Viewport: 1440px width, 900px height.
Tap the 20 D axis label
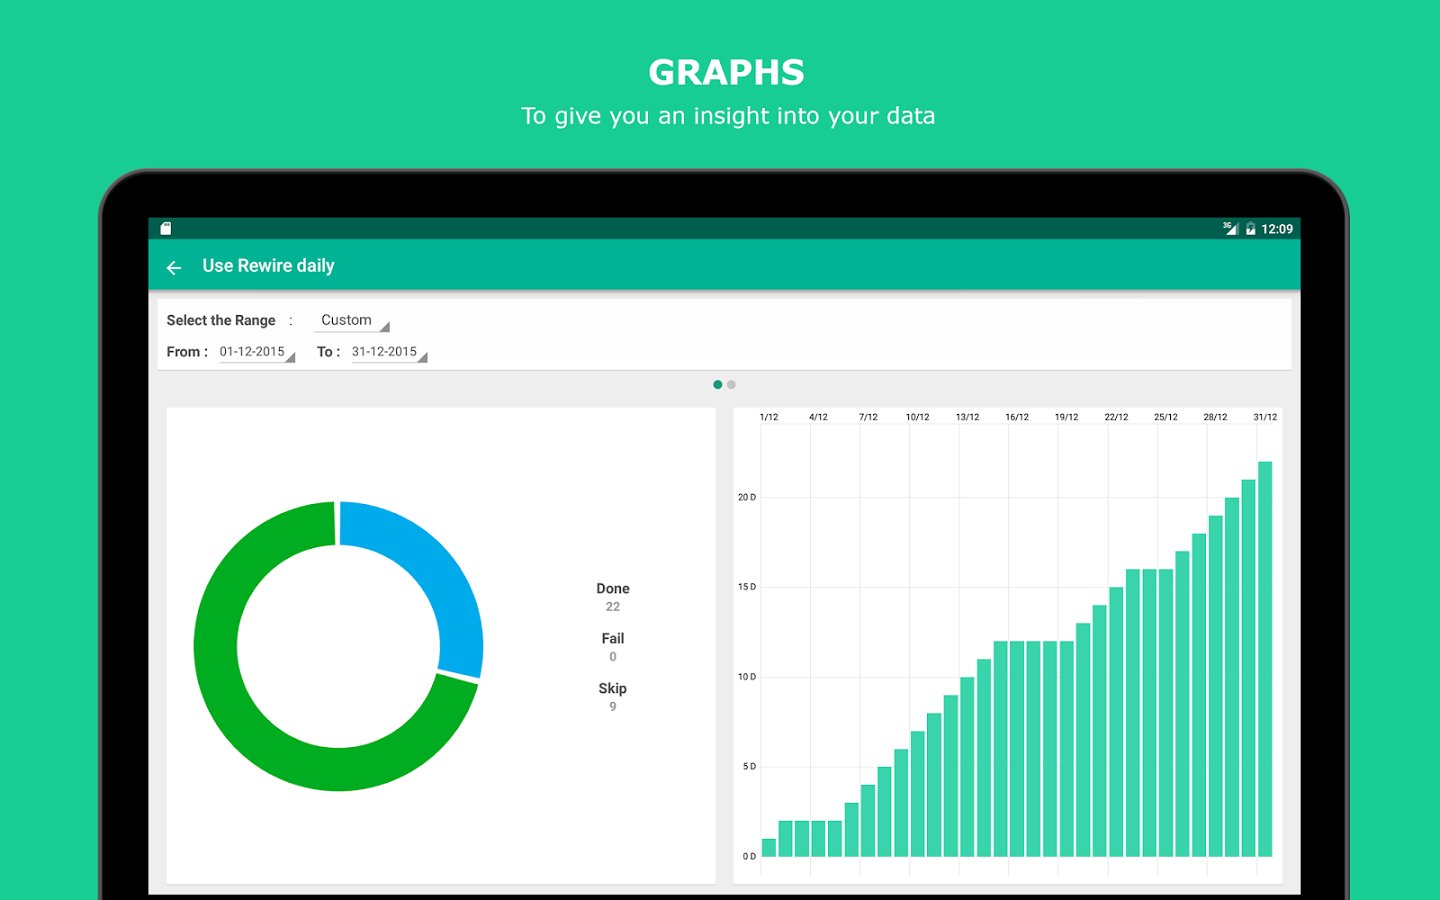[747, 497]
